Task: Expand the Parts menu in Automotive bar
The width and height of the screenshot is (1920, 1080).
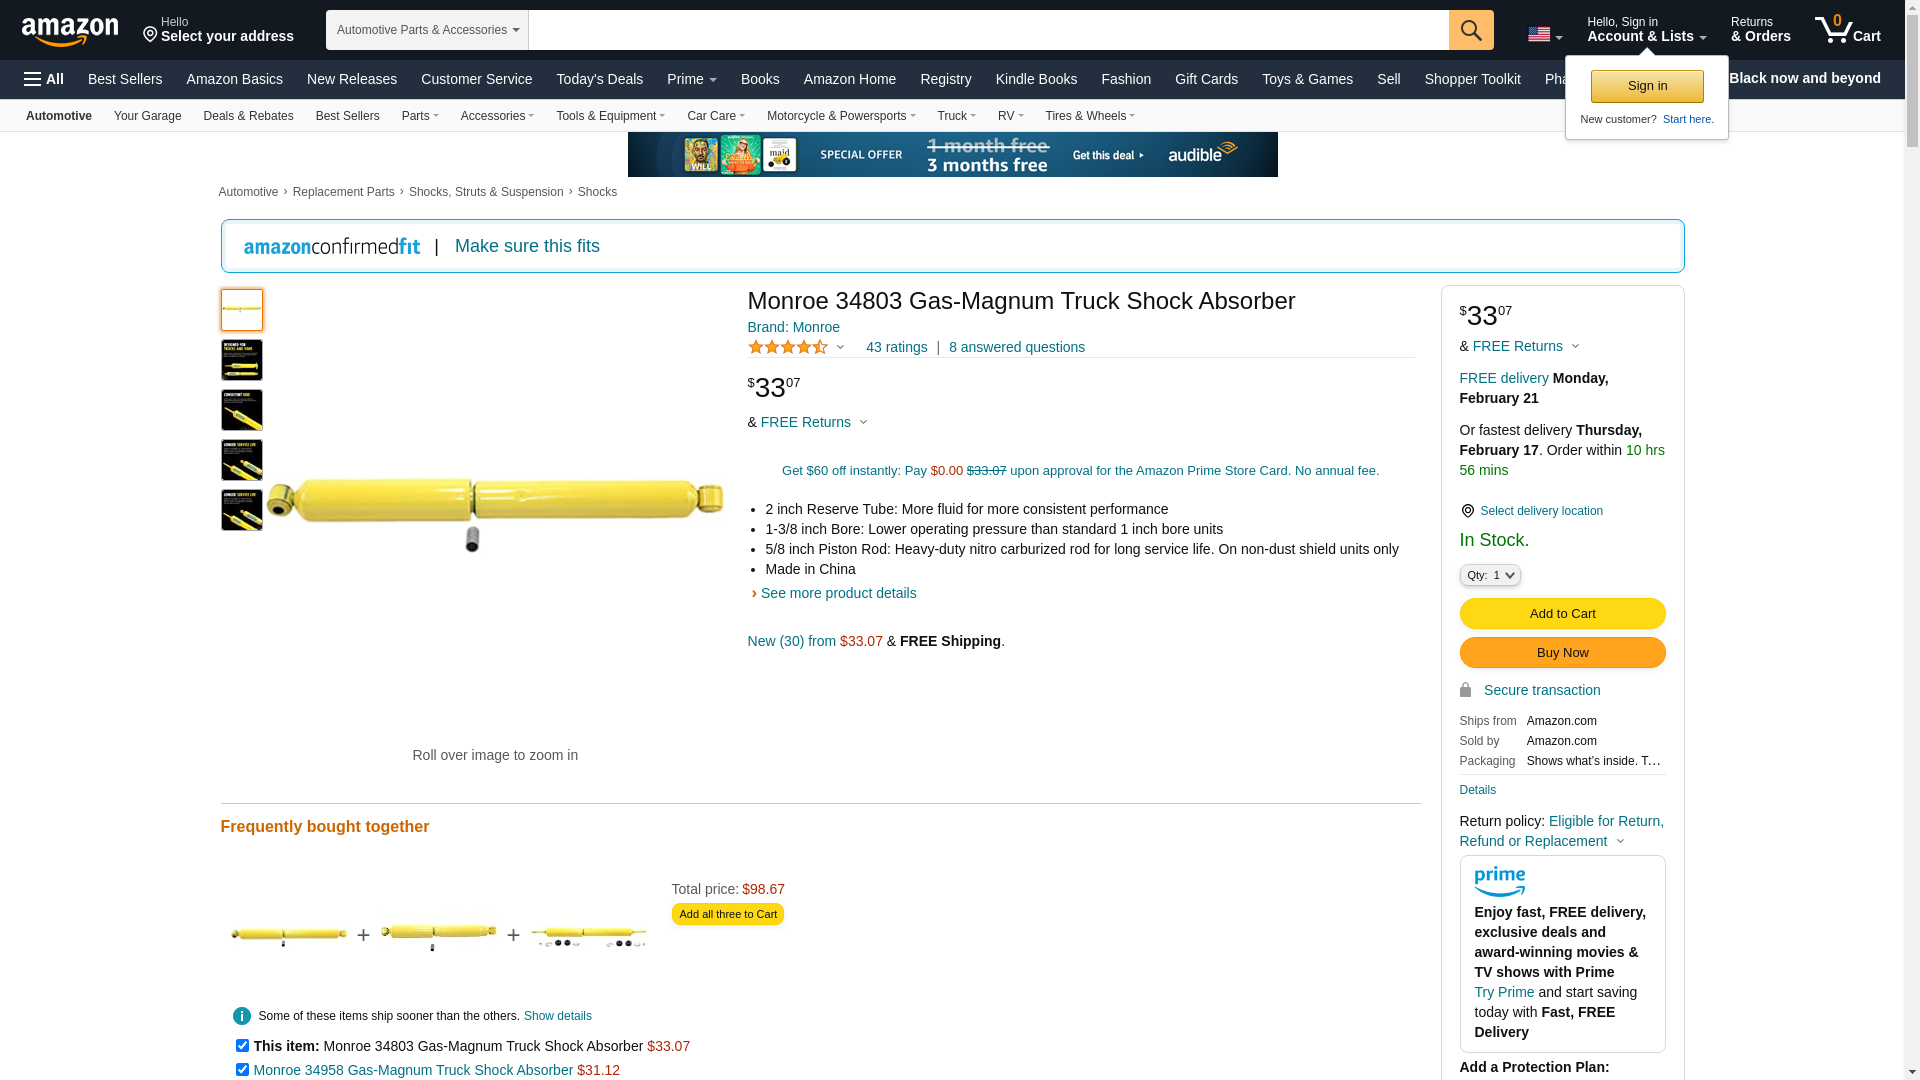Action: 420,116
